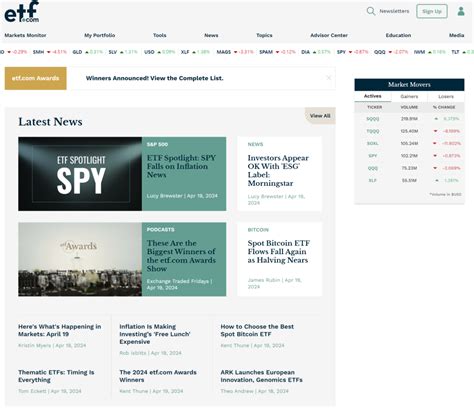This screenshot has width=474, height=410.
Task: Read ETF Spotlight: SPY Falls on Inflation News
Action: point(181,166)
